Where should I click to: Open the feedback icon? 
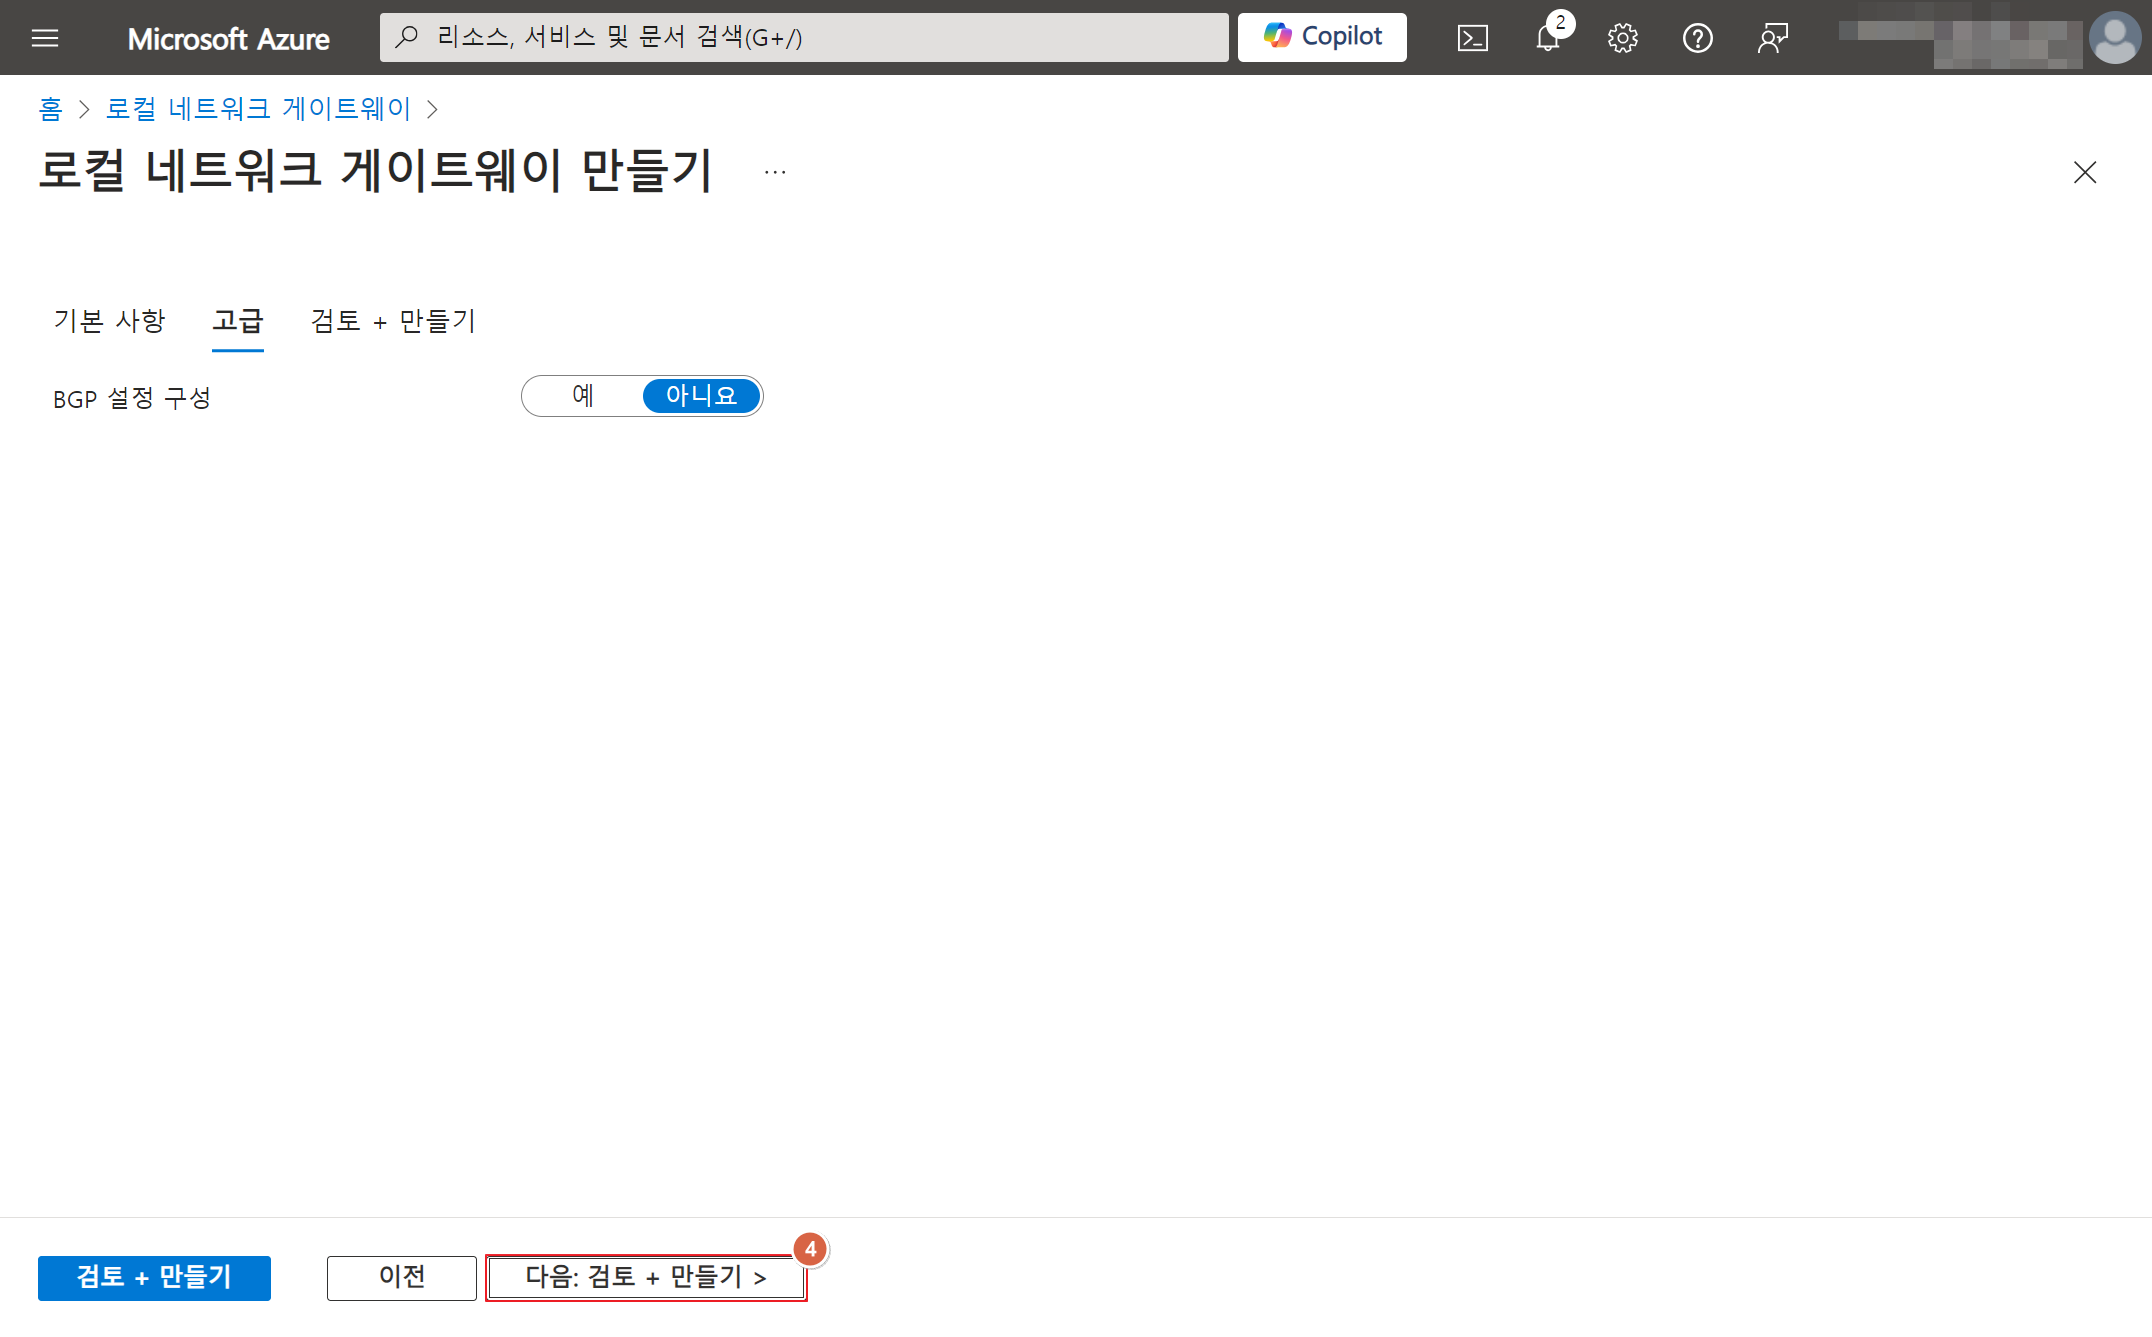[1772, 38]
